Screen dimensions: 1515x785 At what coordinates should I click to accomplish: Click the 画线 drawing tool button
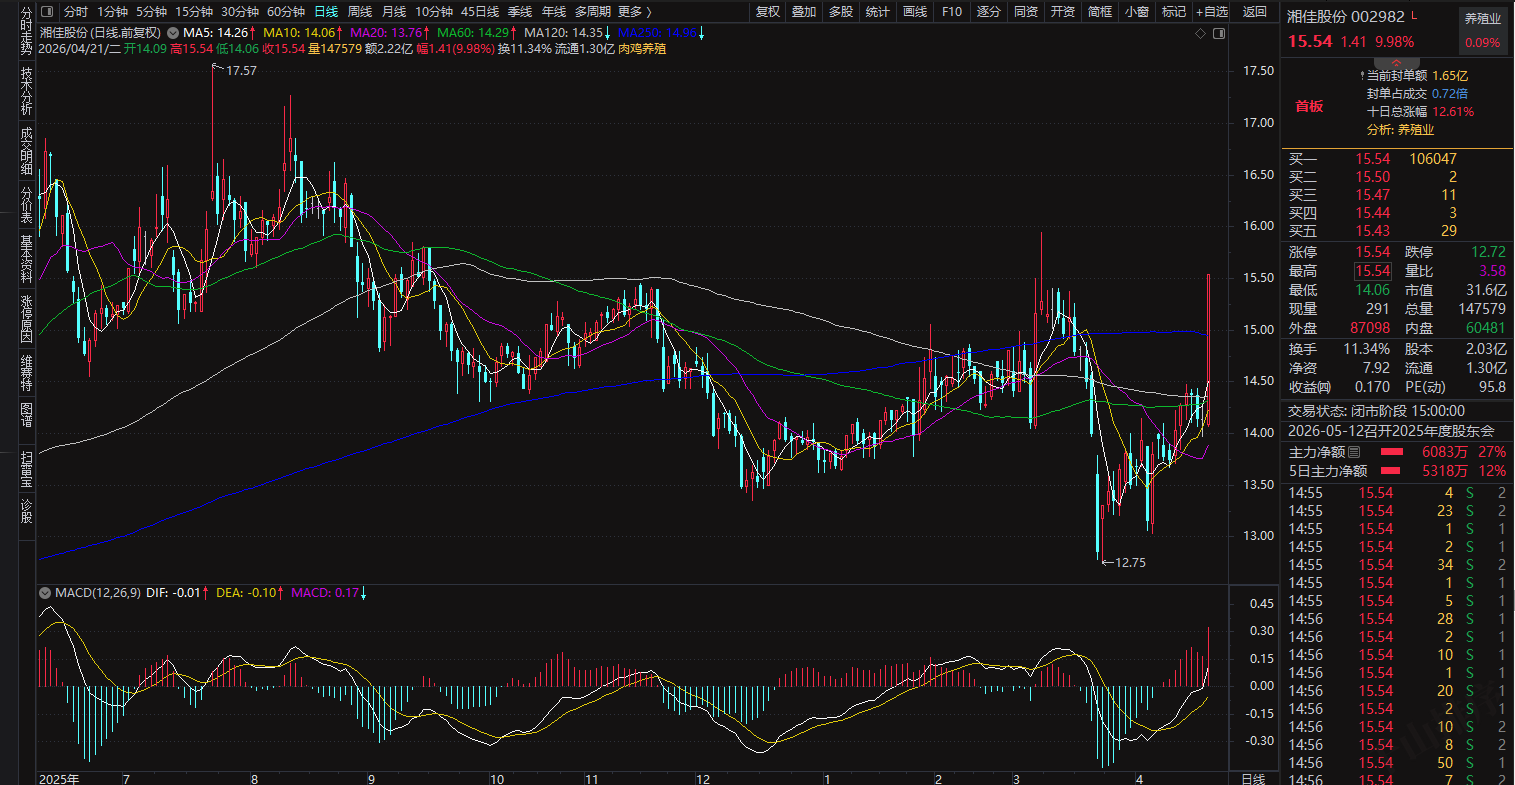tap(915, 12)
